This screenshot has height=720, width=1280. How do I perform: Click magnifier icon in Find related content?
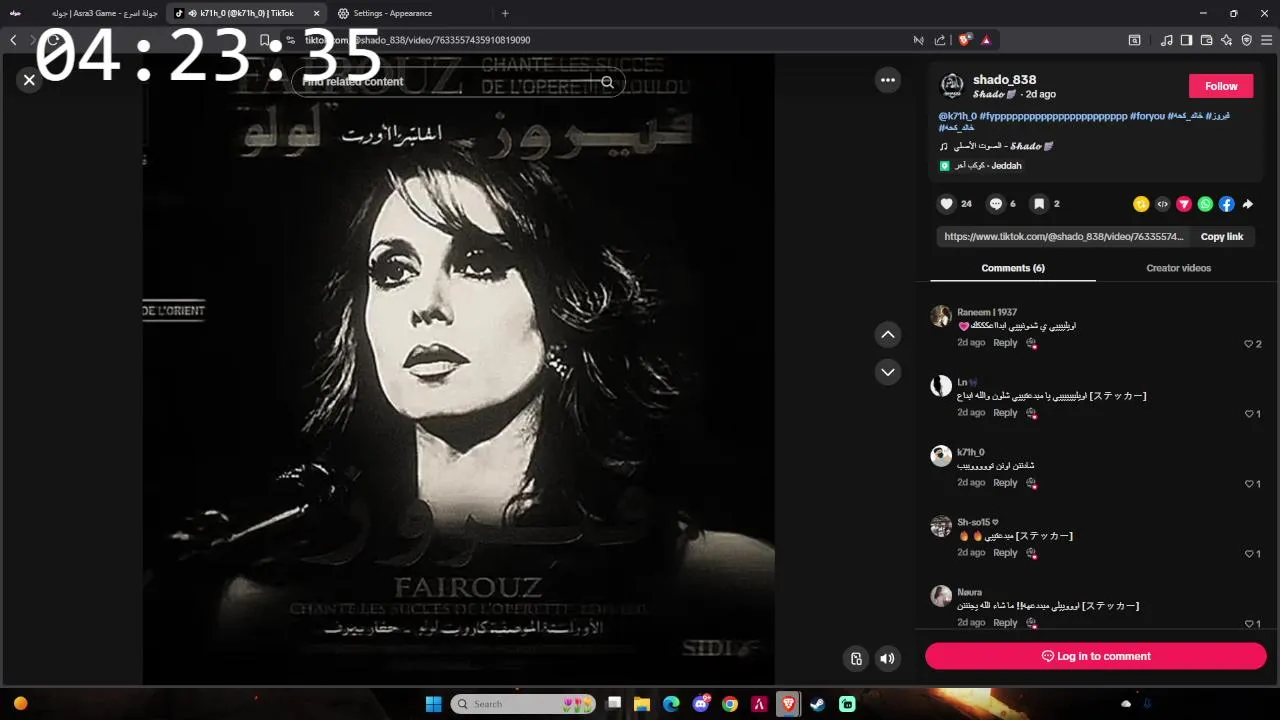607,82
